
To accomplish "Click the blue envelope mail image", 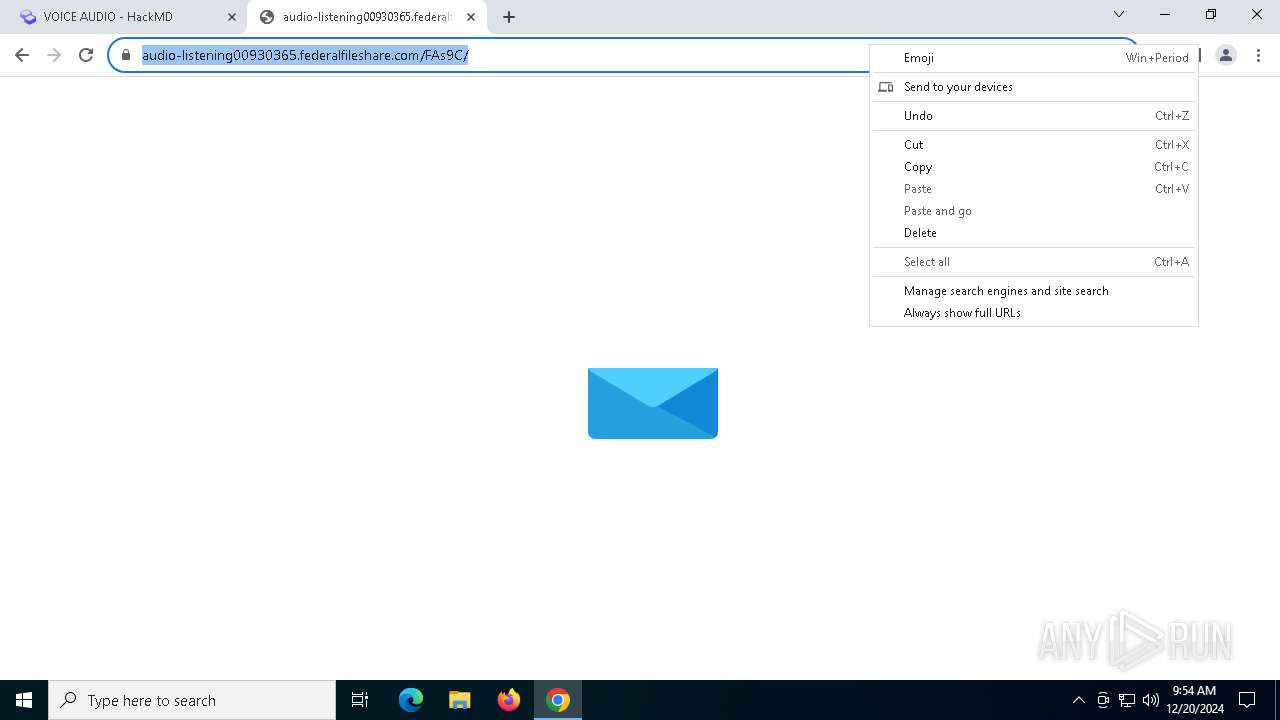I will point(653,403).
